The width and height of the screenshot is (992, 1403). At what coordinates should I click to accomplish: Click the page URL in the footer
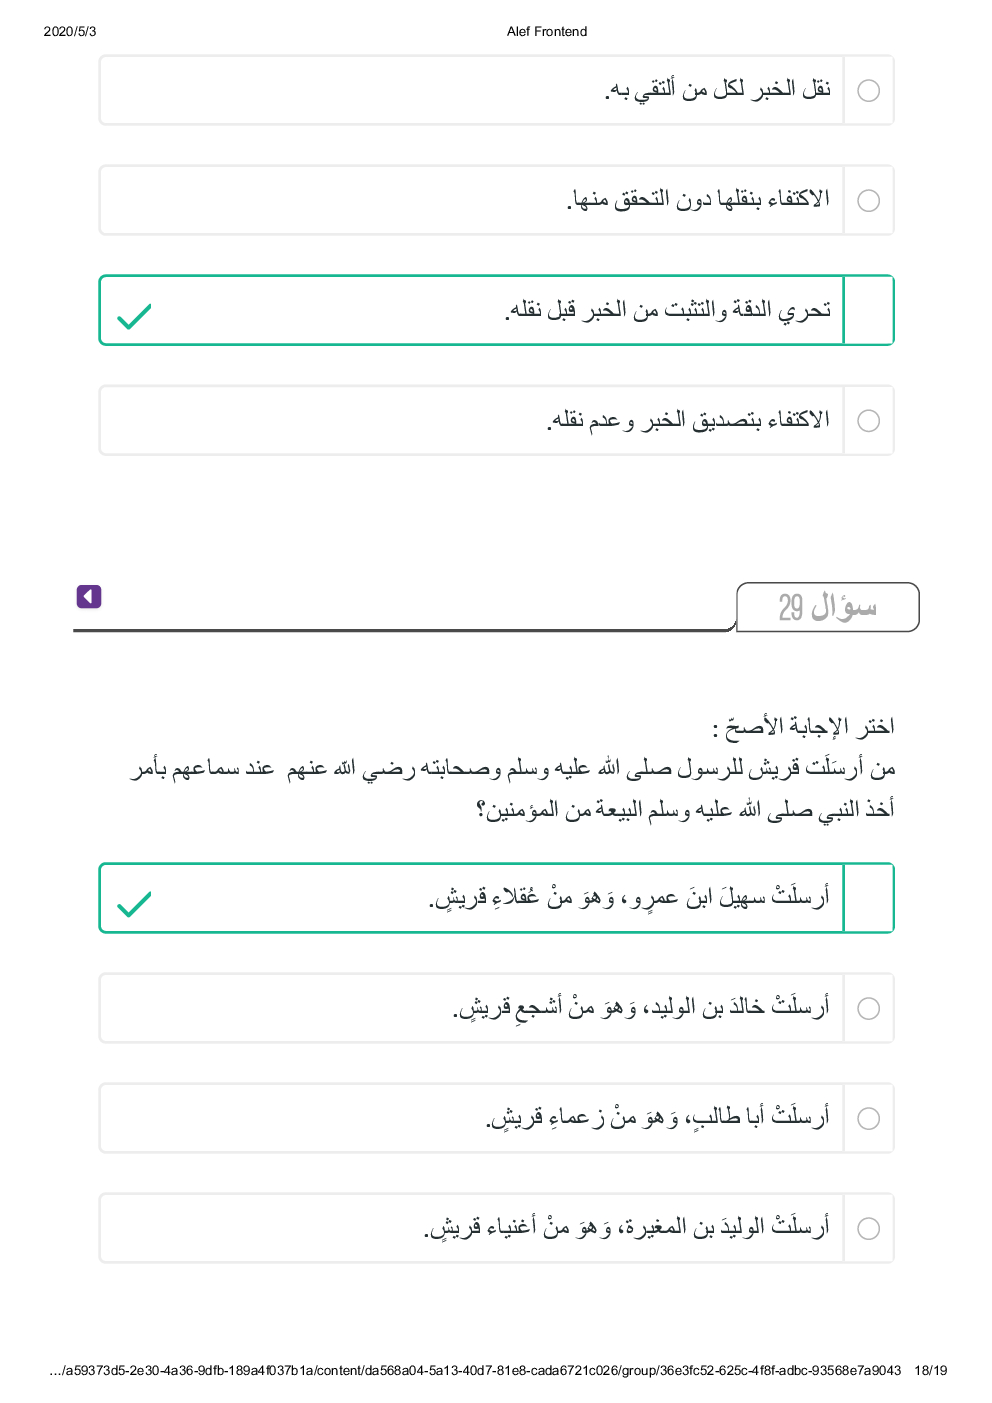[x=475, y=1371]
